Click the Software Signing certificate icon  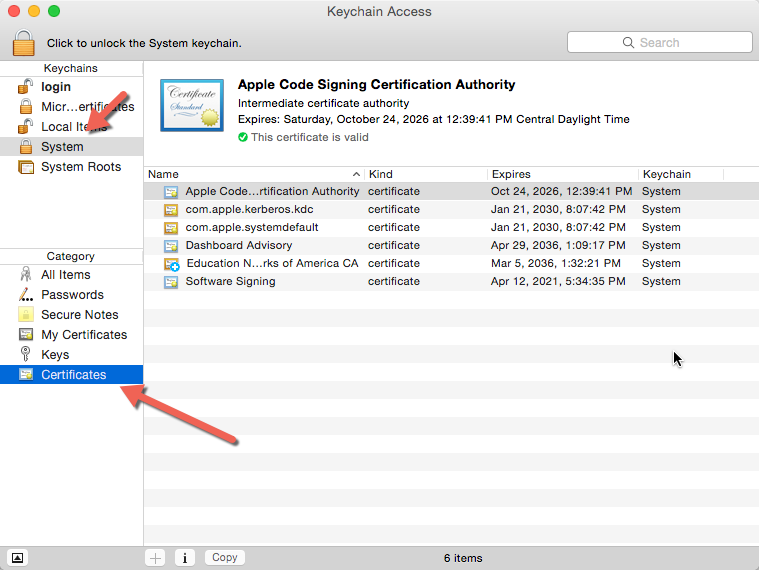point(171,282)
